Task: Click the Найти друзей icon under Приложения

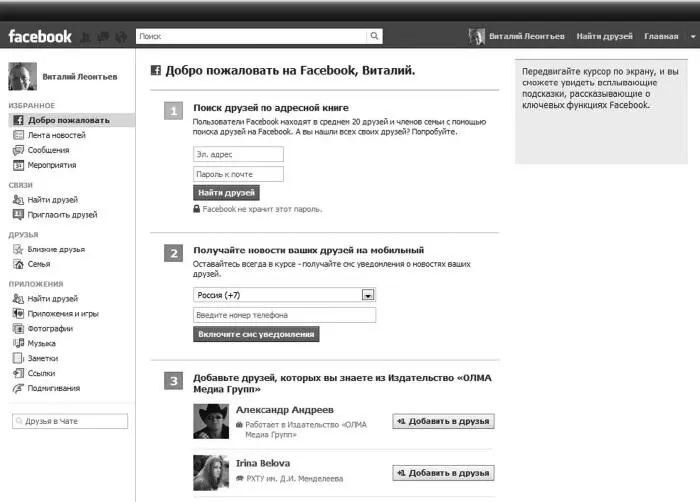Action: [x=18, y=298]
